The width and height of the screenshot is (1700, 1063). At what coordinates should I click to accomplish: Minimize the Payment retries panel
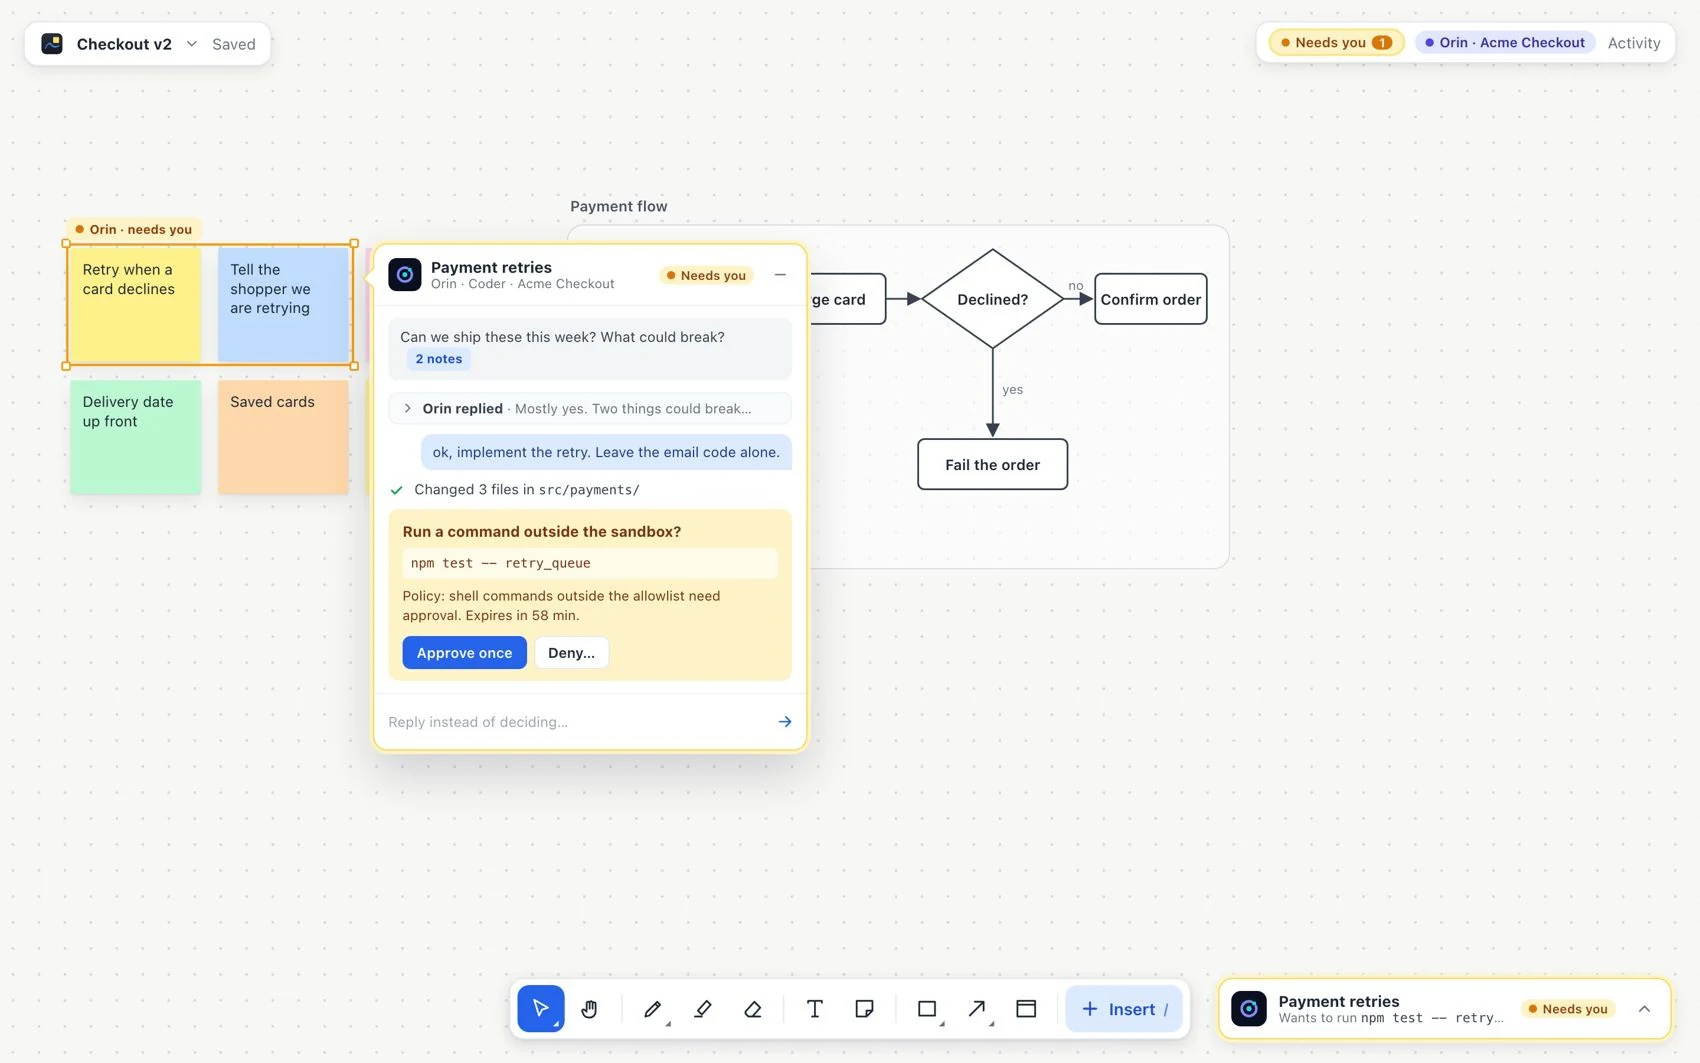click(x=780, y=275)
